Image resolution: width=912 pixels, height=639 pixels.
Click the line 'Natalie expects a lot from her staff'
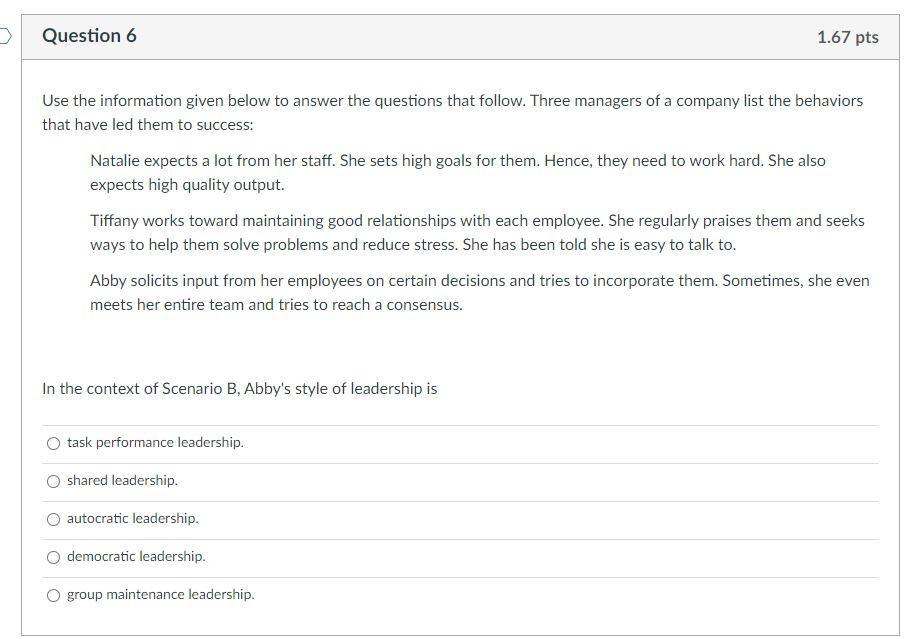[x=457, y=160]
